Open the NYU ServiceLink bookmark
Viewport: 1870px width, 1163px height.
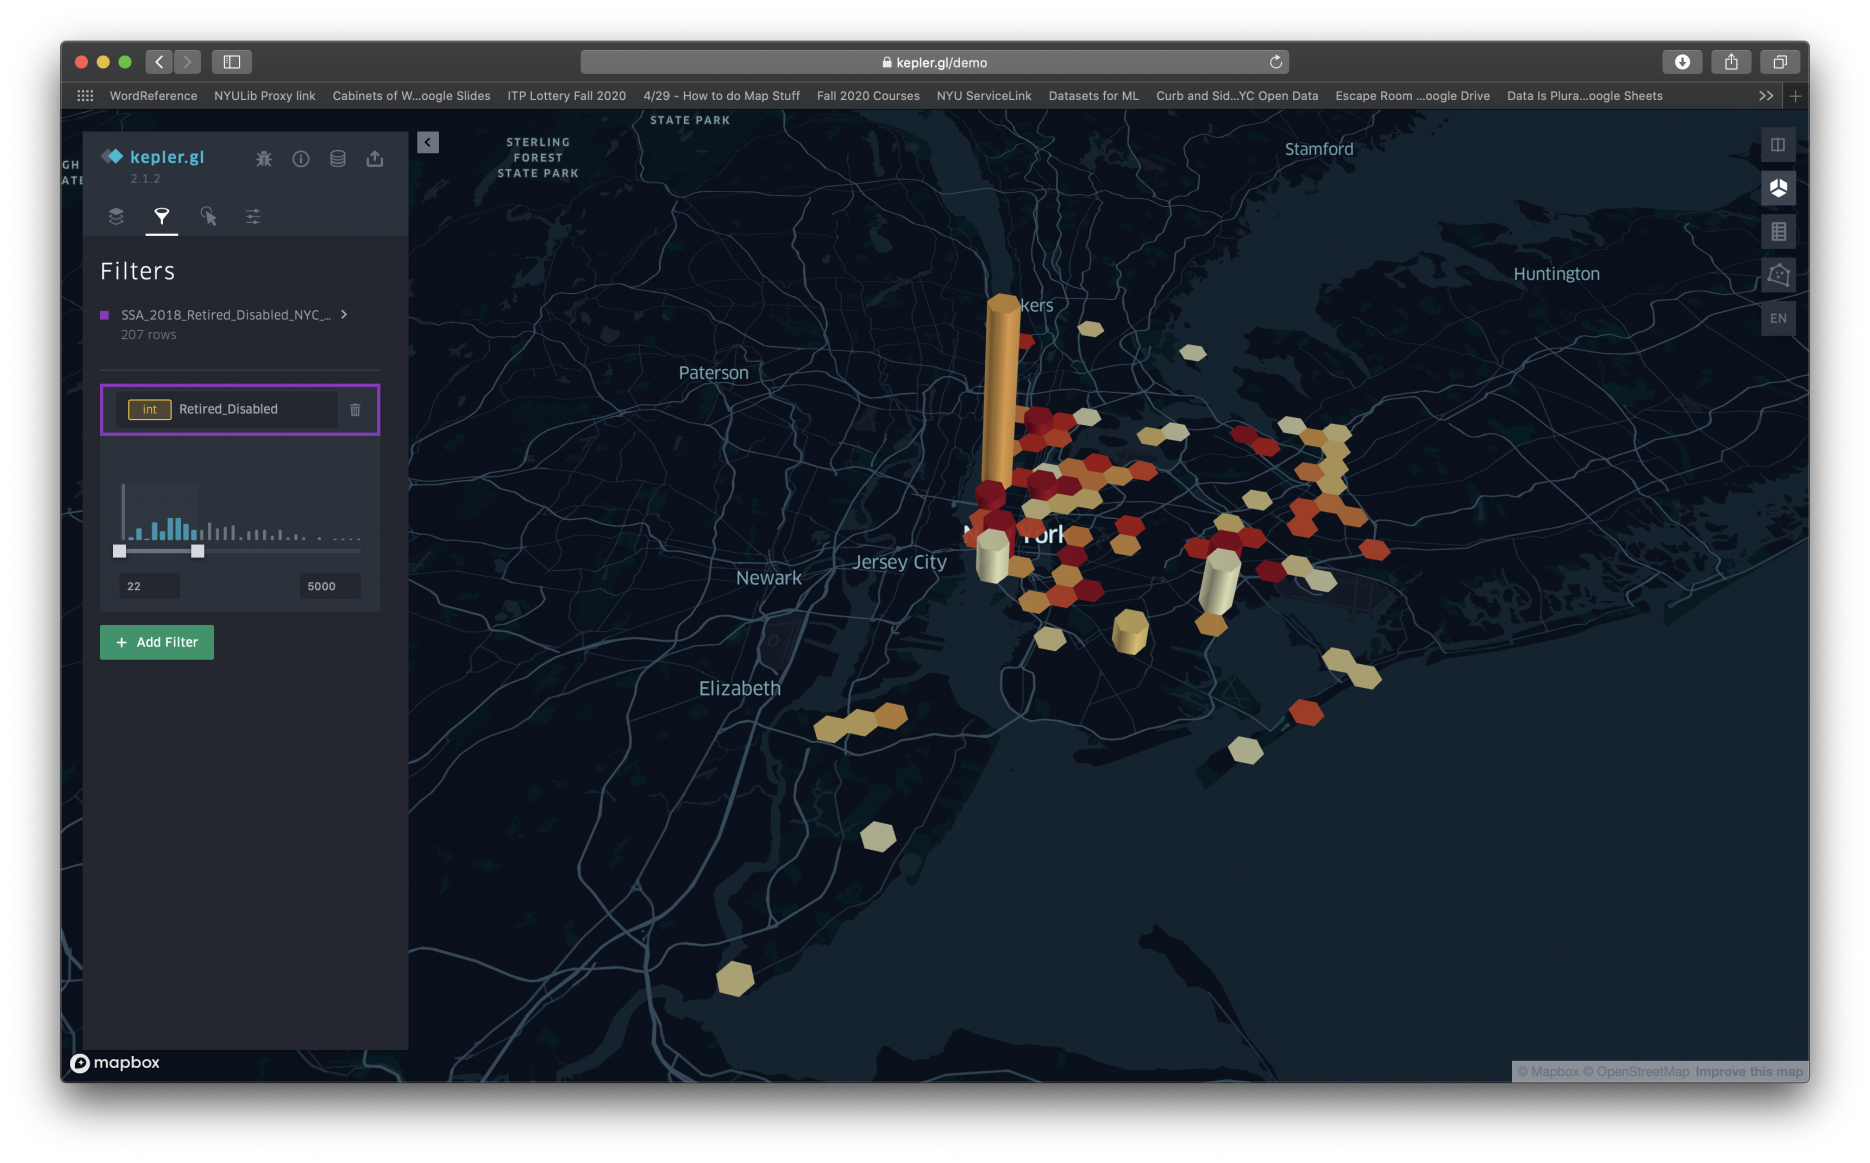point(984,96)
